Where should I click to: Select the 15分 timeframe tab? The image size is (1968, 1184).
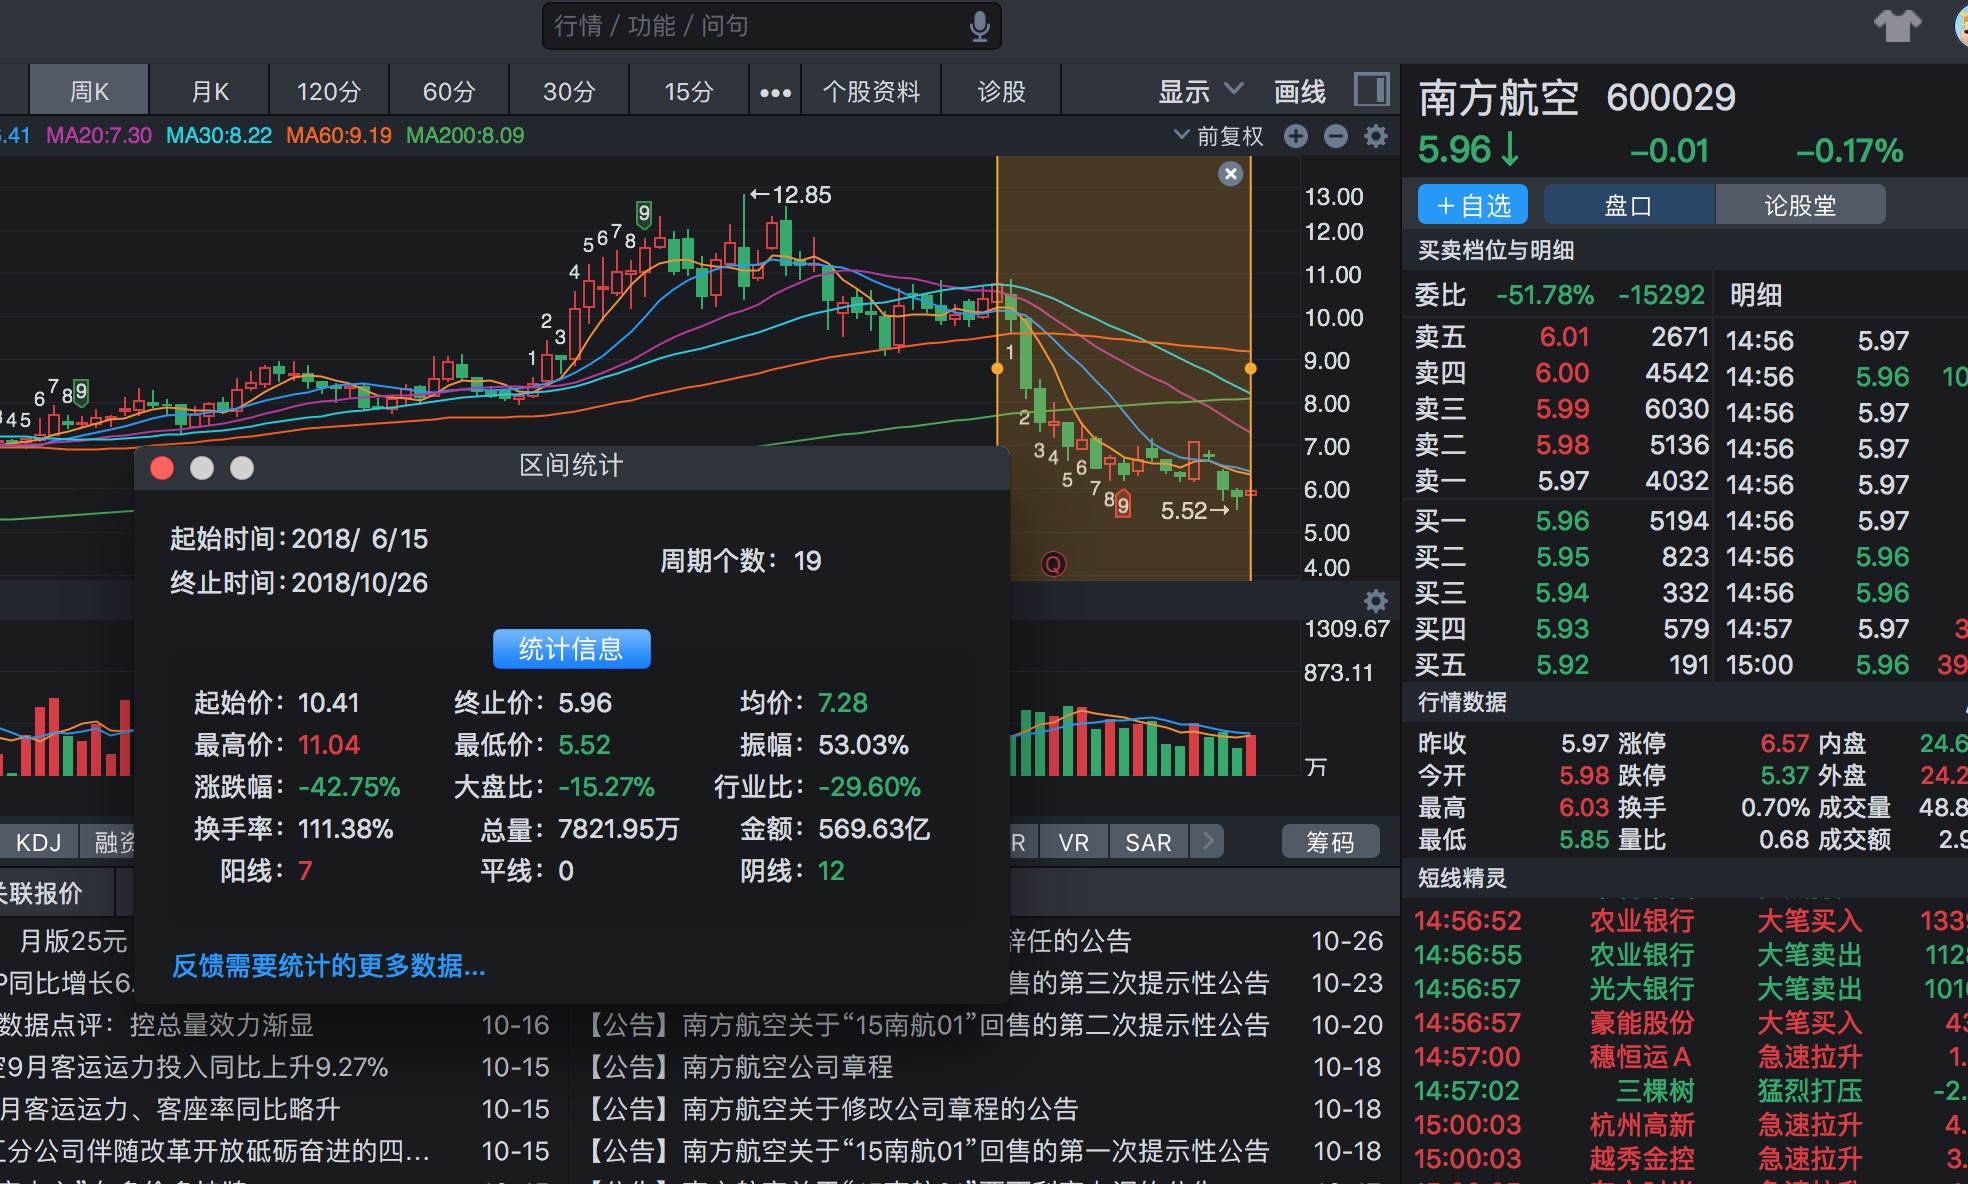click(x=689, y=91)
